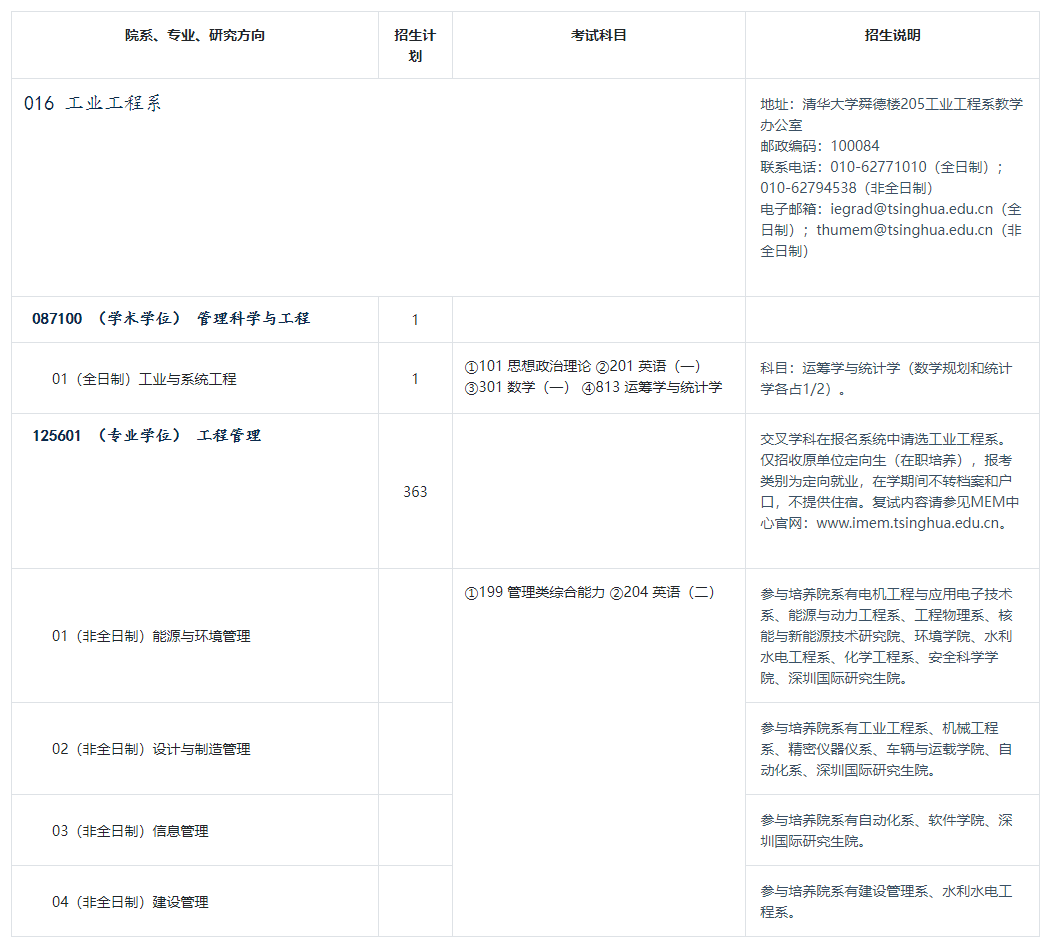The image size is (1049, 938).
Task: Select 02(非全日制)设计与制造管理 direction
Action: click(151, 749)
